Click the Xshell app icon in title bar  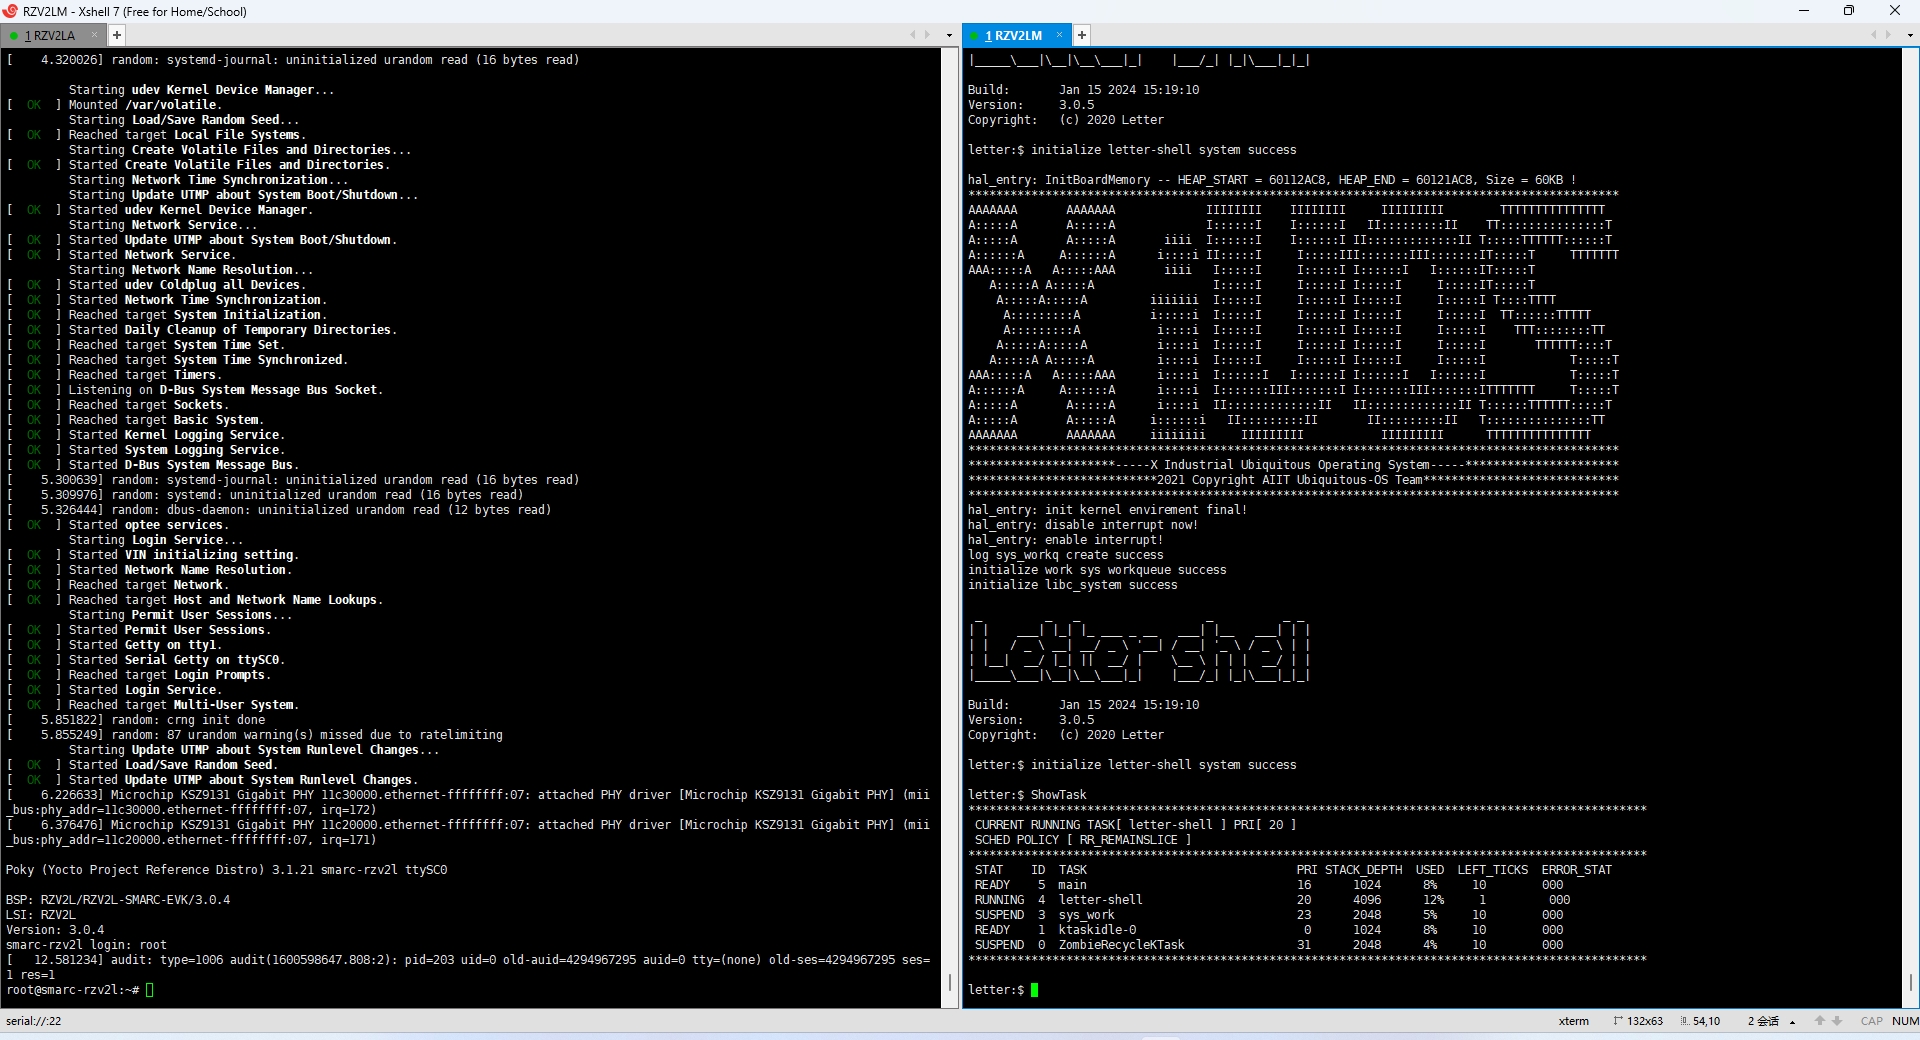(x=10, y=11)
